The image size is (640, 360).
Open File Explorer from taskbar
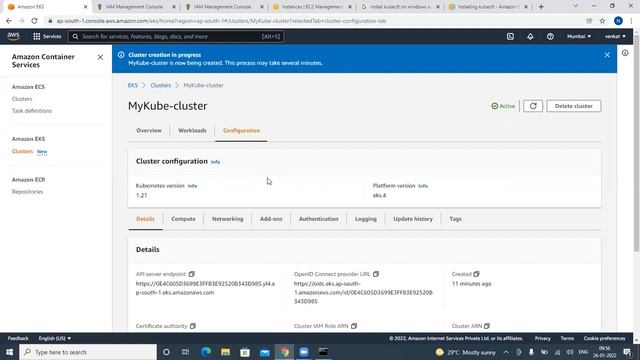click(225, 352)
